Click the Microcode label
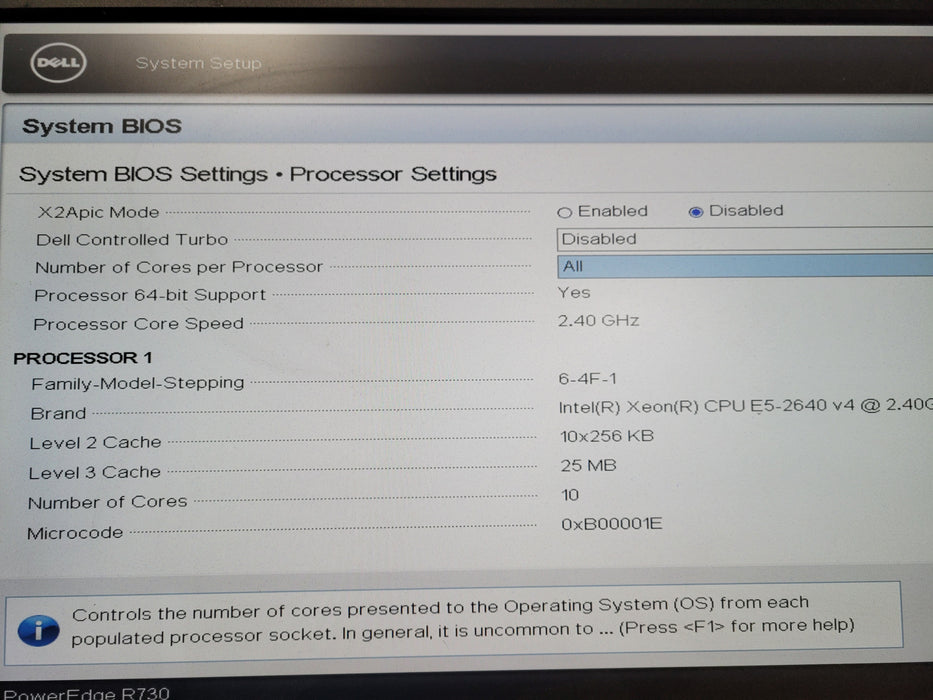 (x=75, y=533)
